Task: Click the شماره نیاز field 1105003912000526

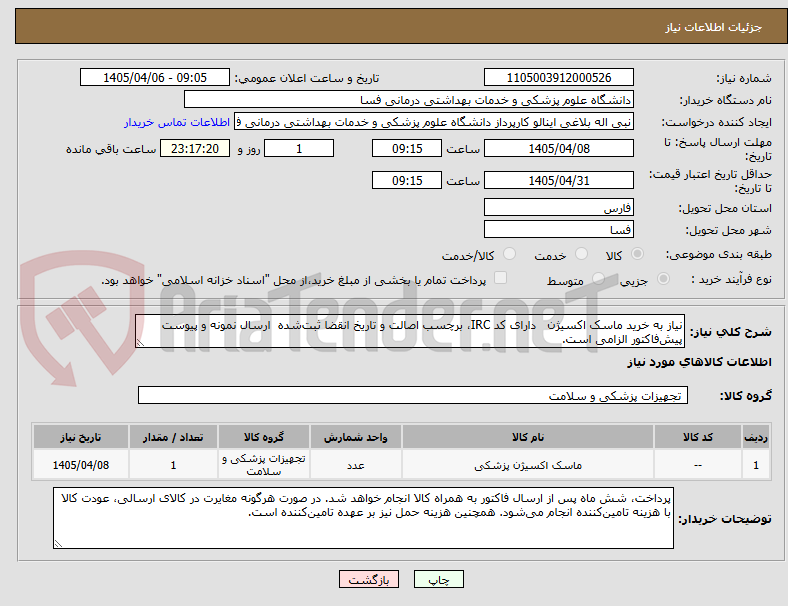Action: pyautogui.click(x=559, y=77)
